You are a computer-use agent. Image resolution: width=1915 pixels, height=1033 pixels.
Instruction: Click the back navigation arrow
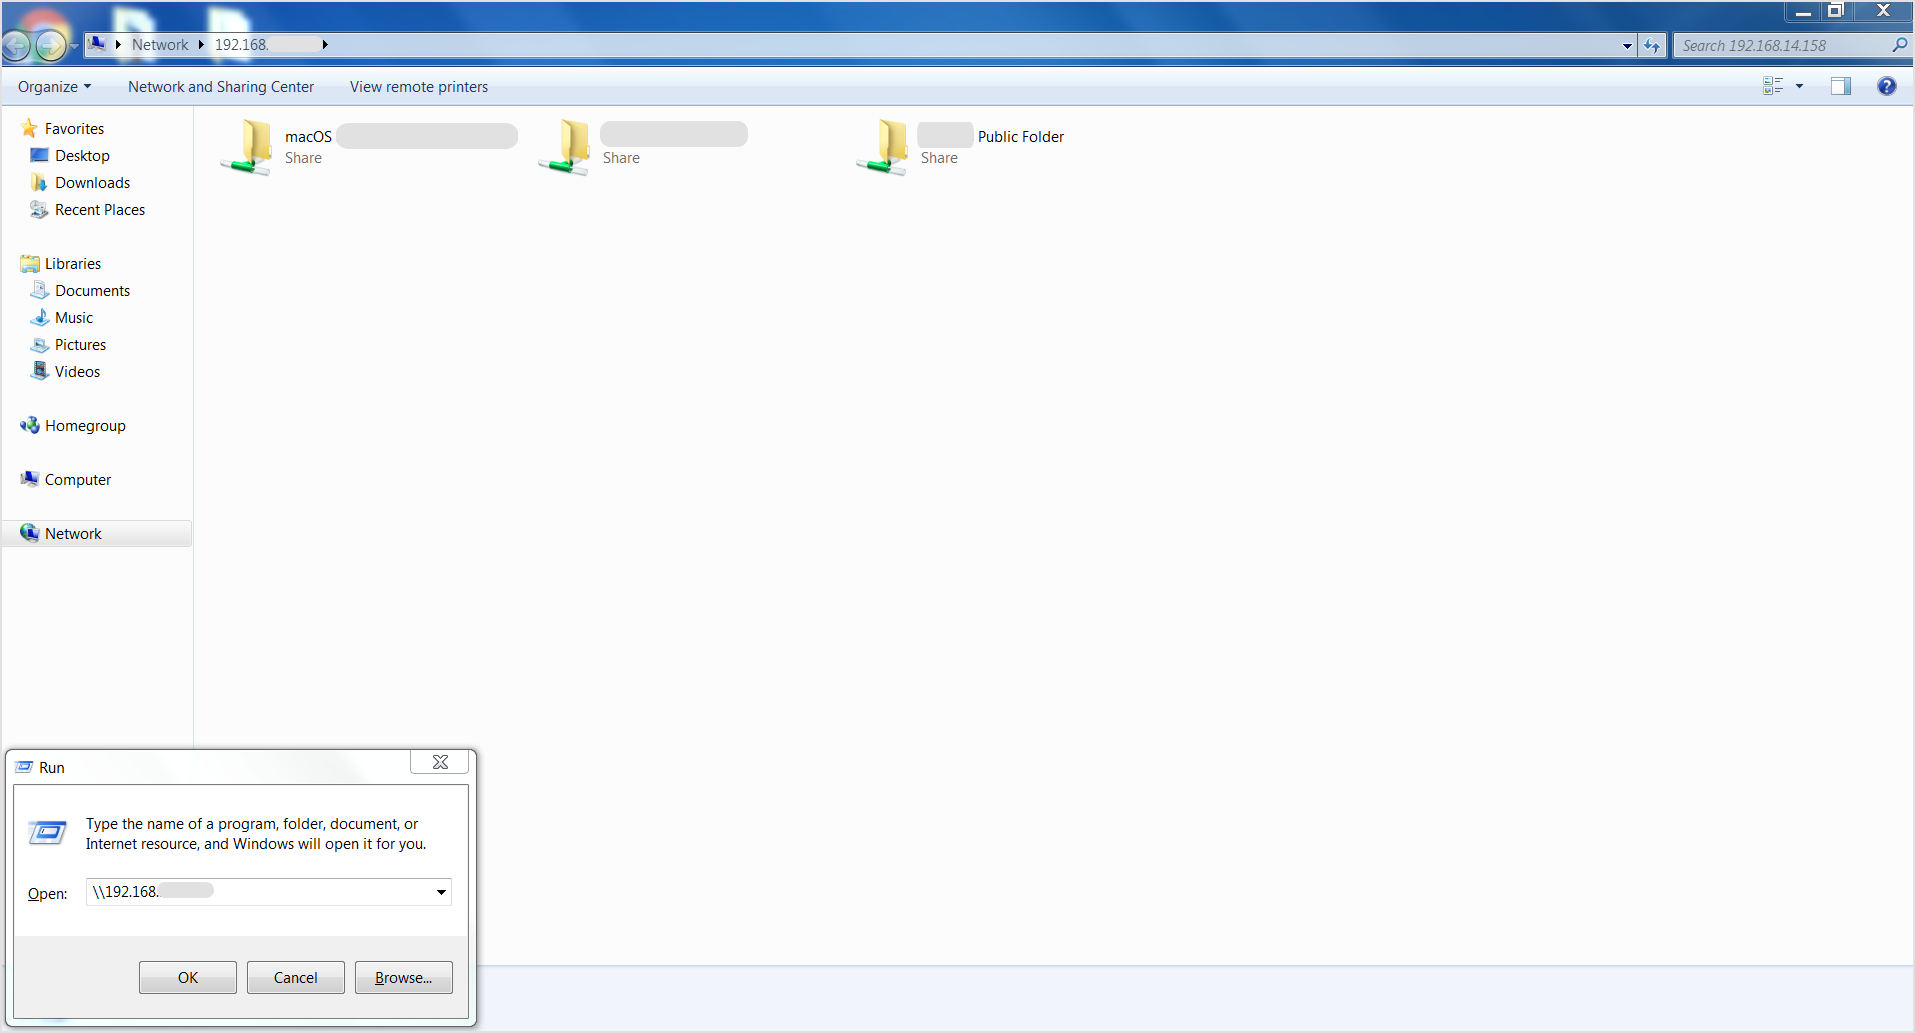(16, 45)
